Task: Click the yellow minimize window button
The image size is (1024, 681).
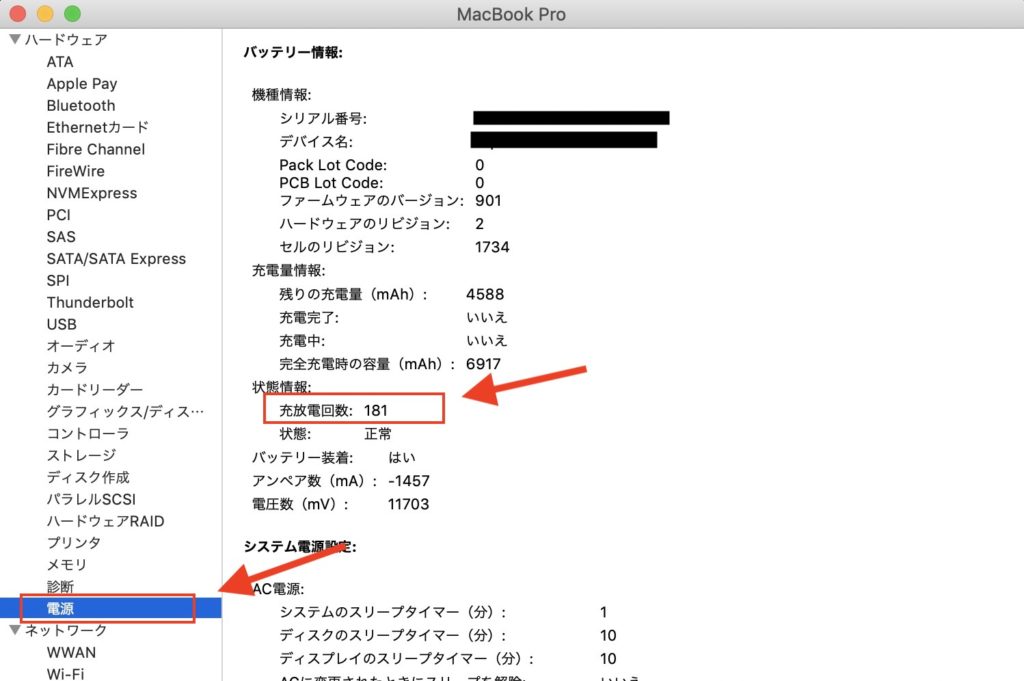Action: click(x=45, y=14)
